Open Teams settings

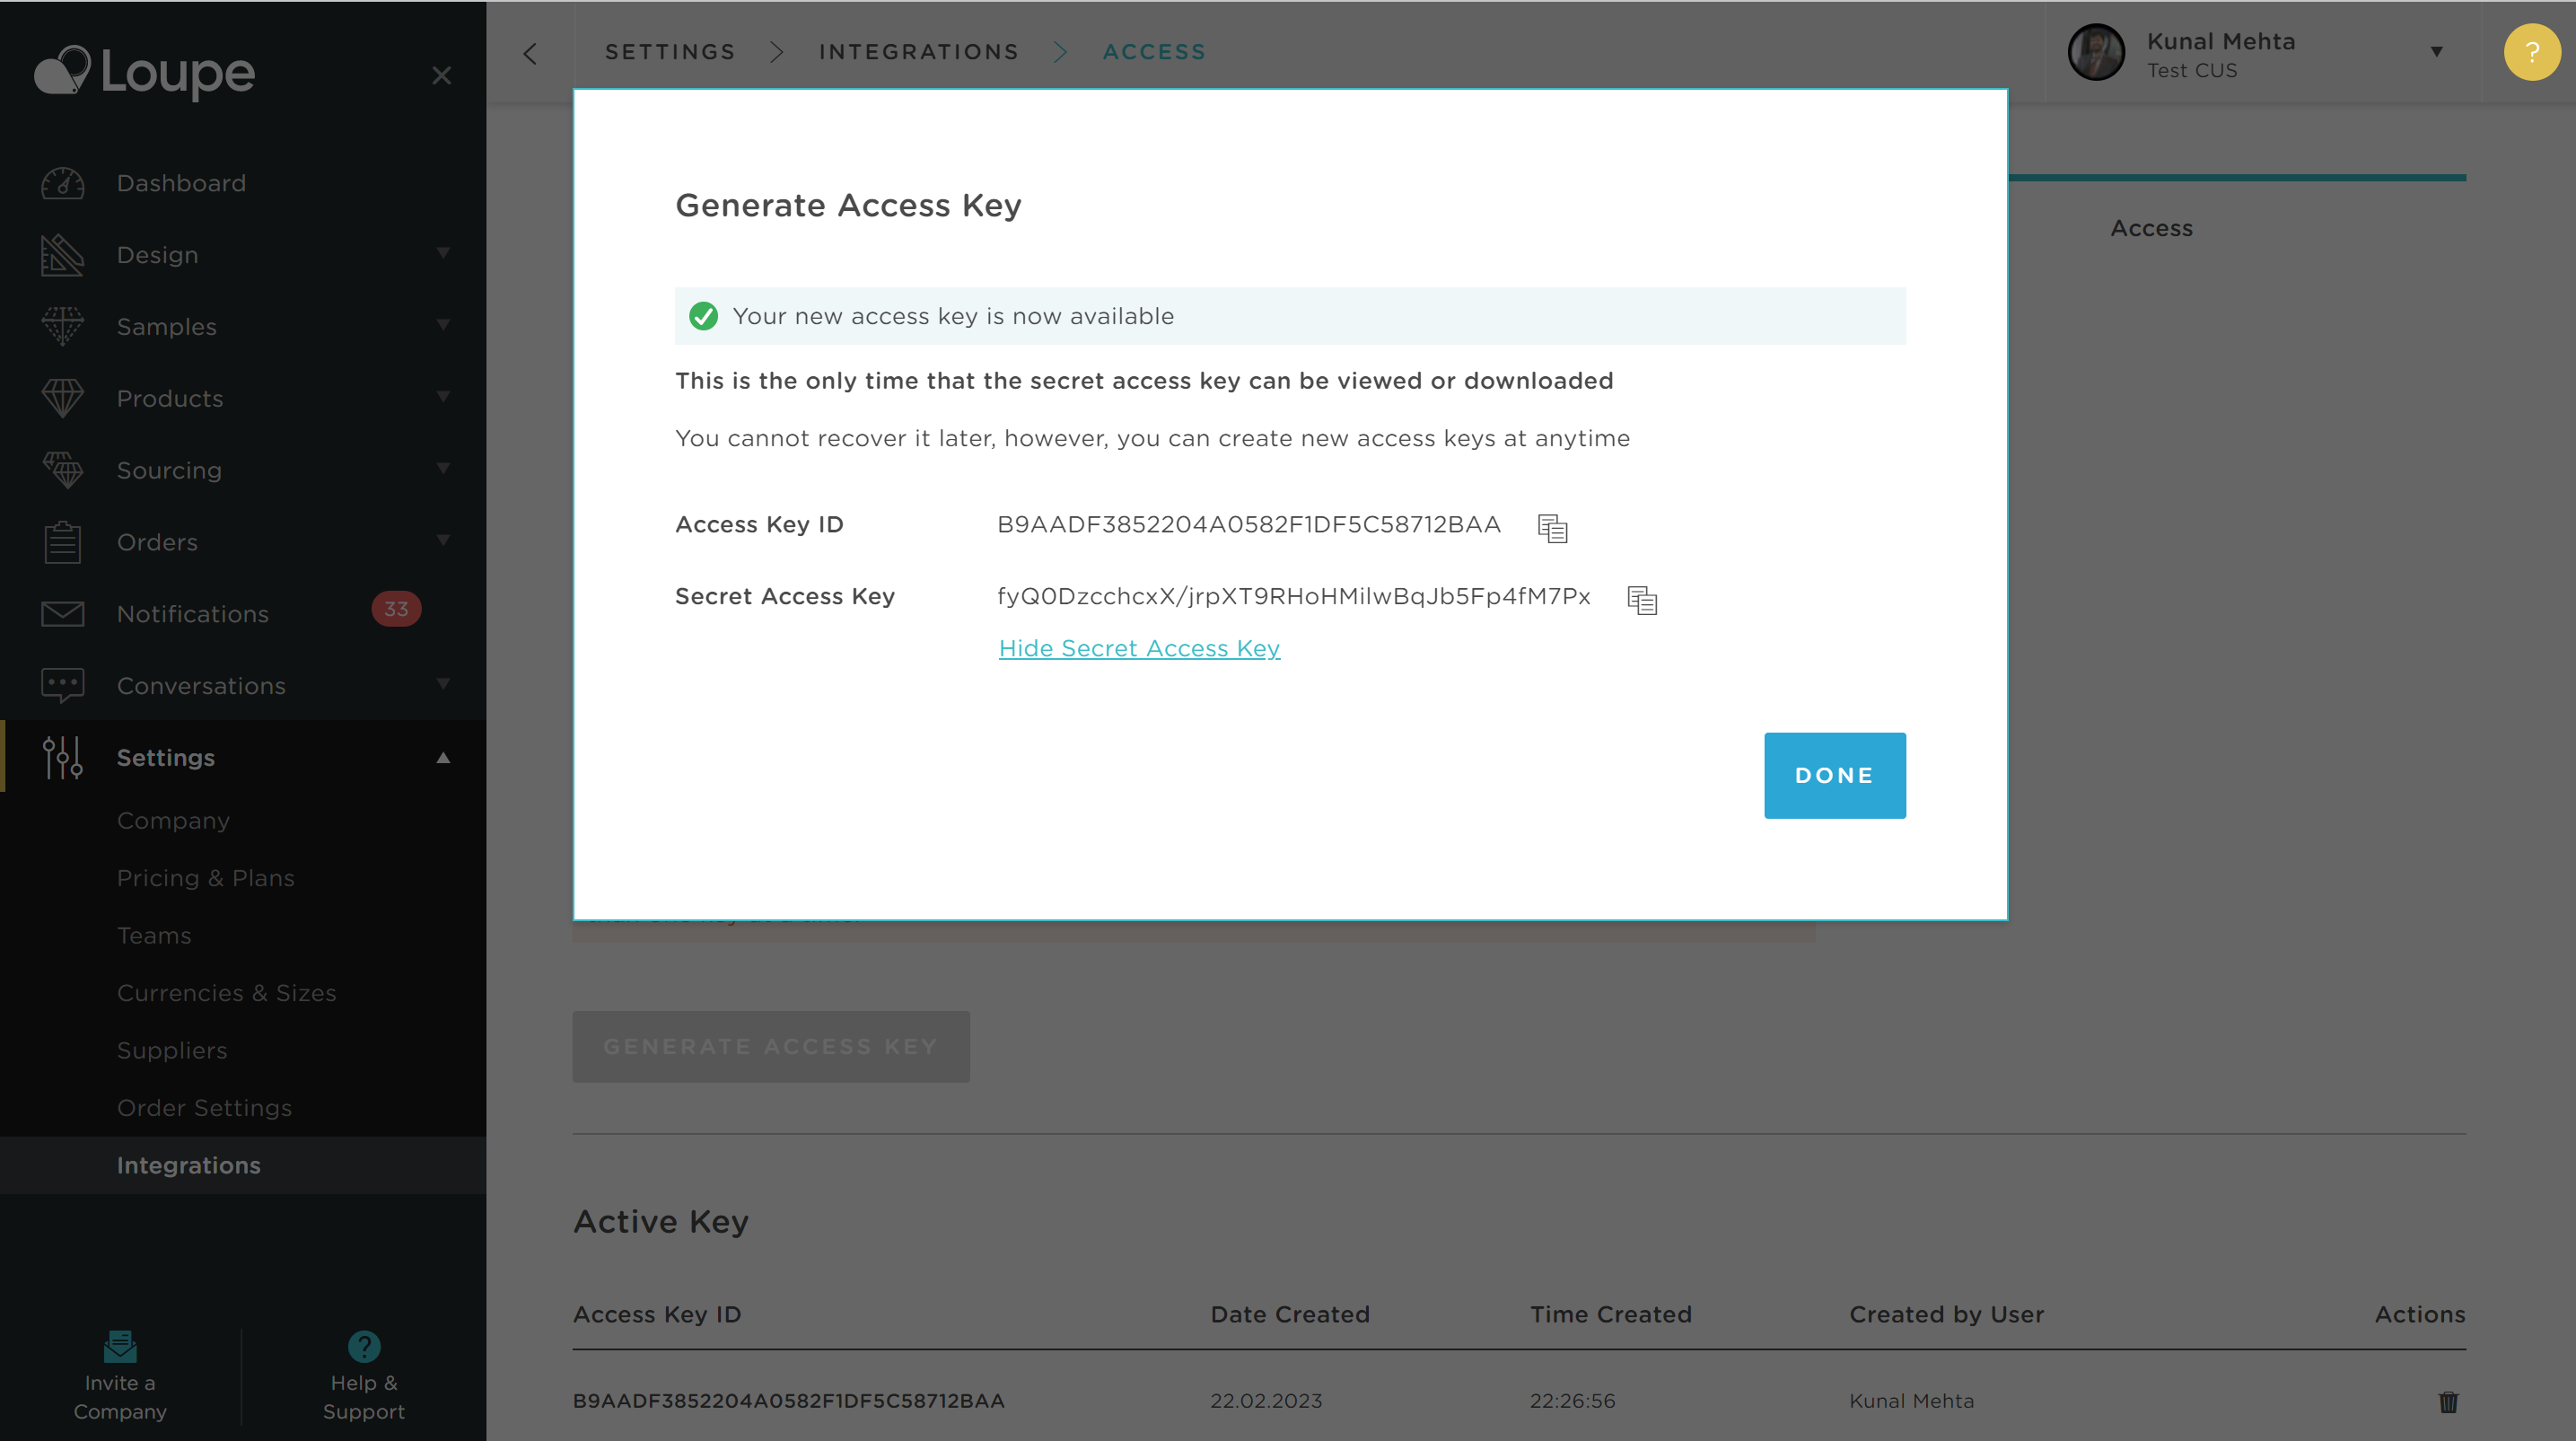tap(154, 935)
